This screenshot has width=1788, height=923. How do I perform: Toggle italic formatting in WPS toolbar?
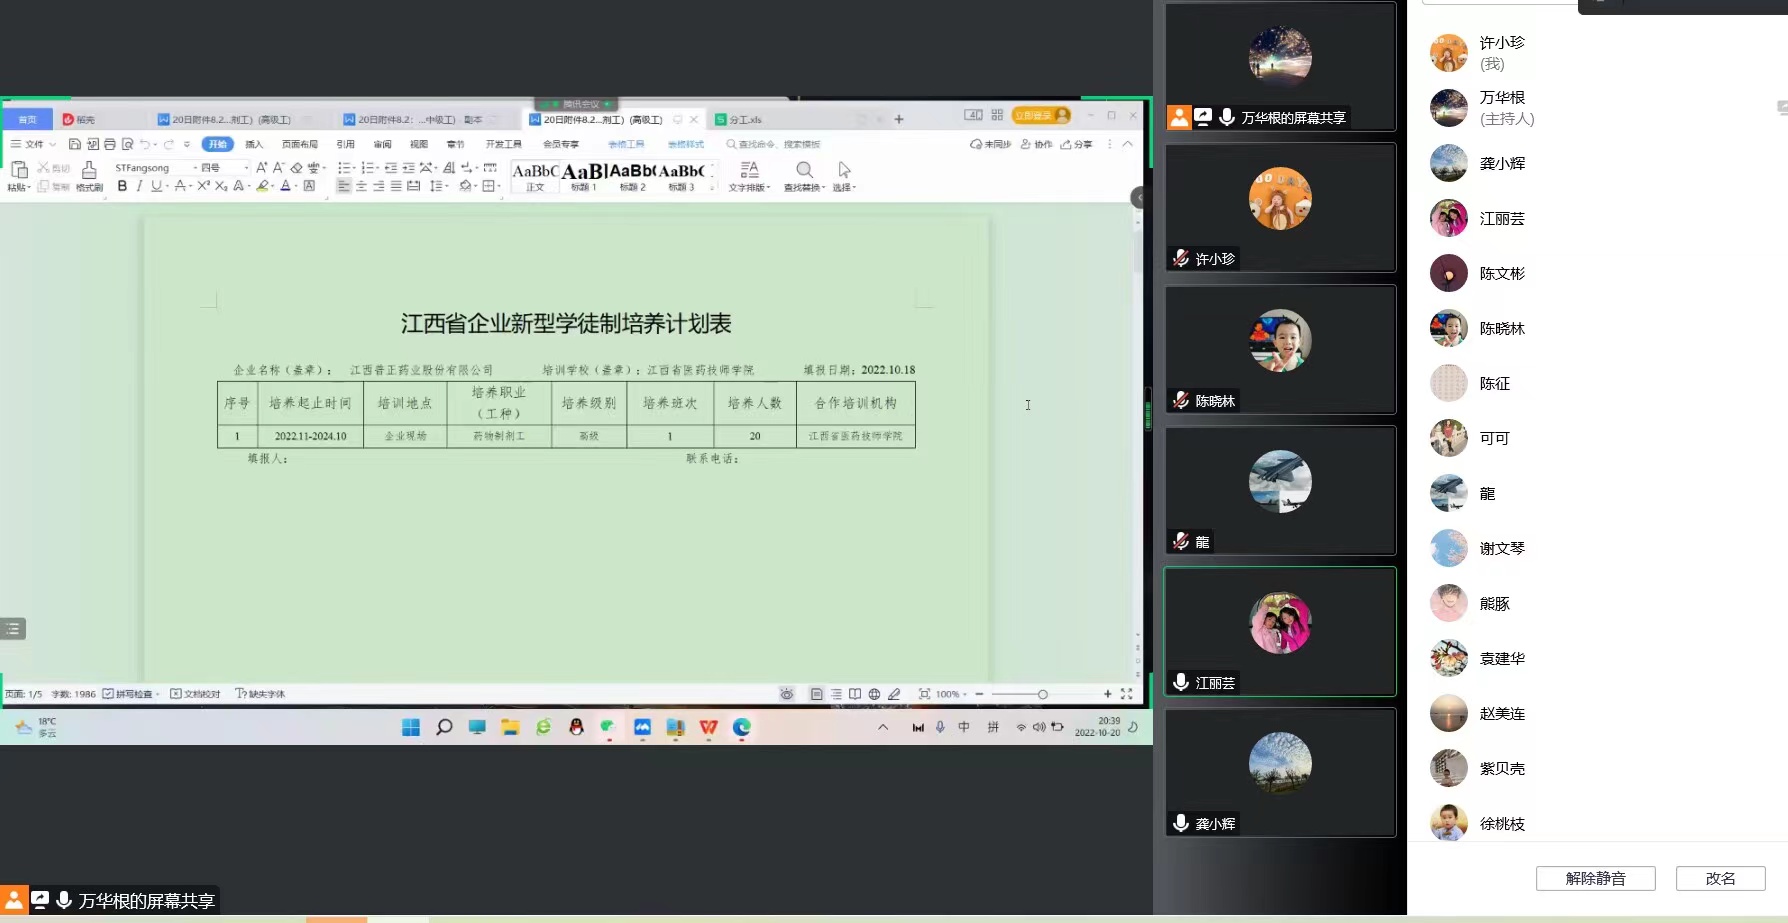coord(139,186)
